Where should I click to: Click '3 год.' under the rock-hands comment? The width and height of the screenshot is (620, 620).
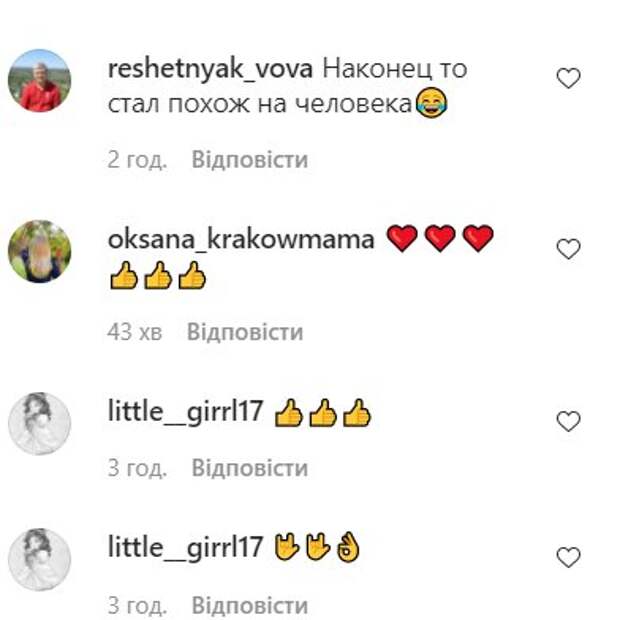click(x=137, y=606)
